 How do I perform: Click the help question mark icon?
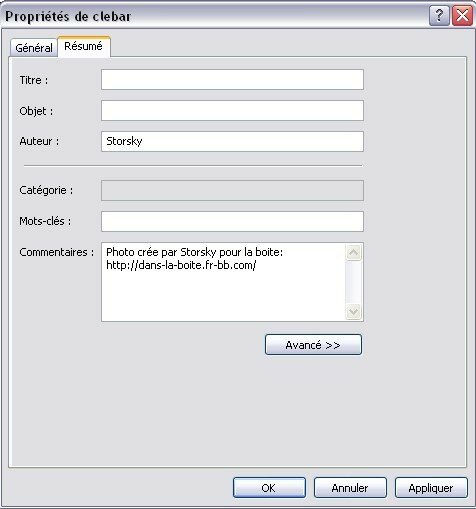439,15
